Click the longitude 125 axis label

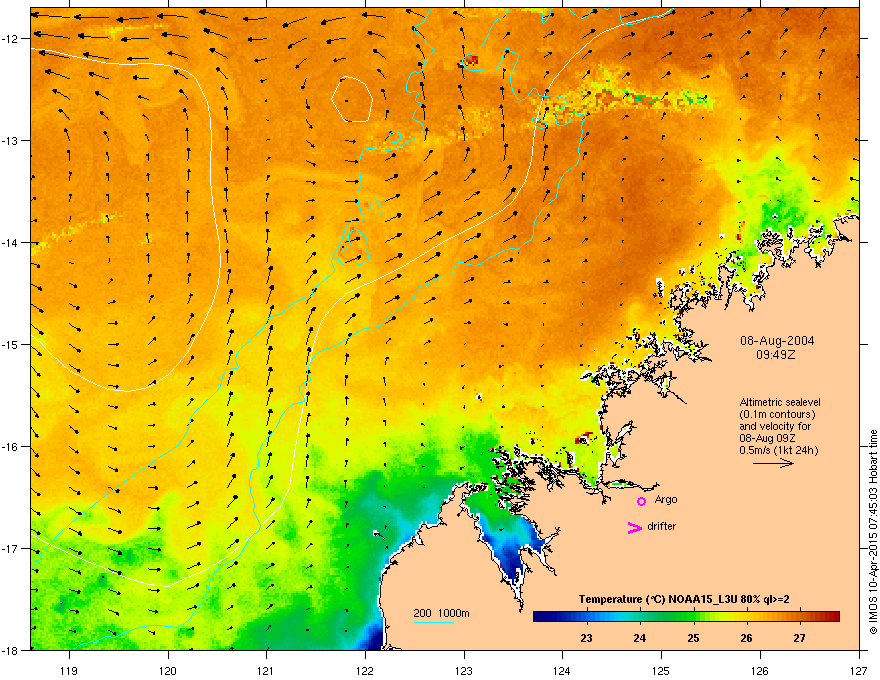[661, 670]
